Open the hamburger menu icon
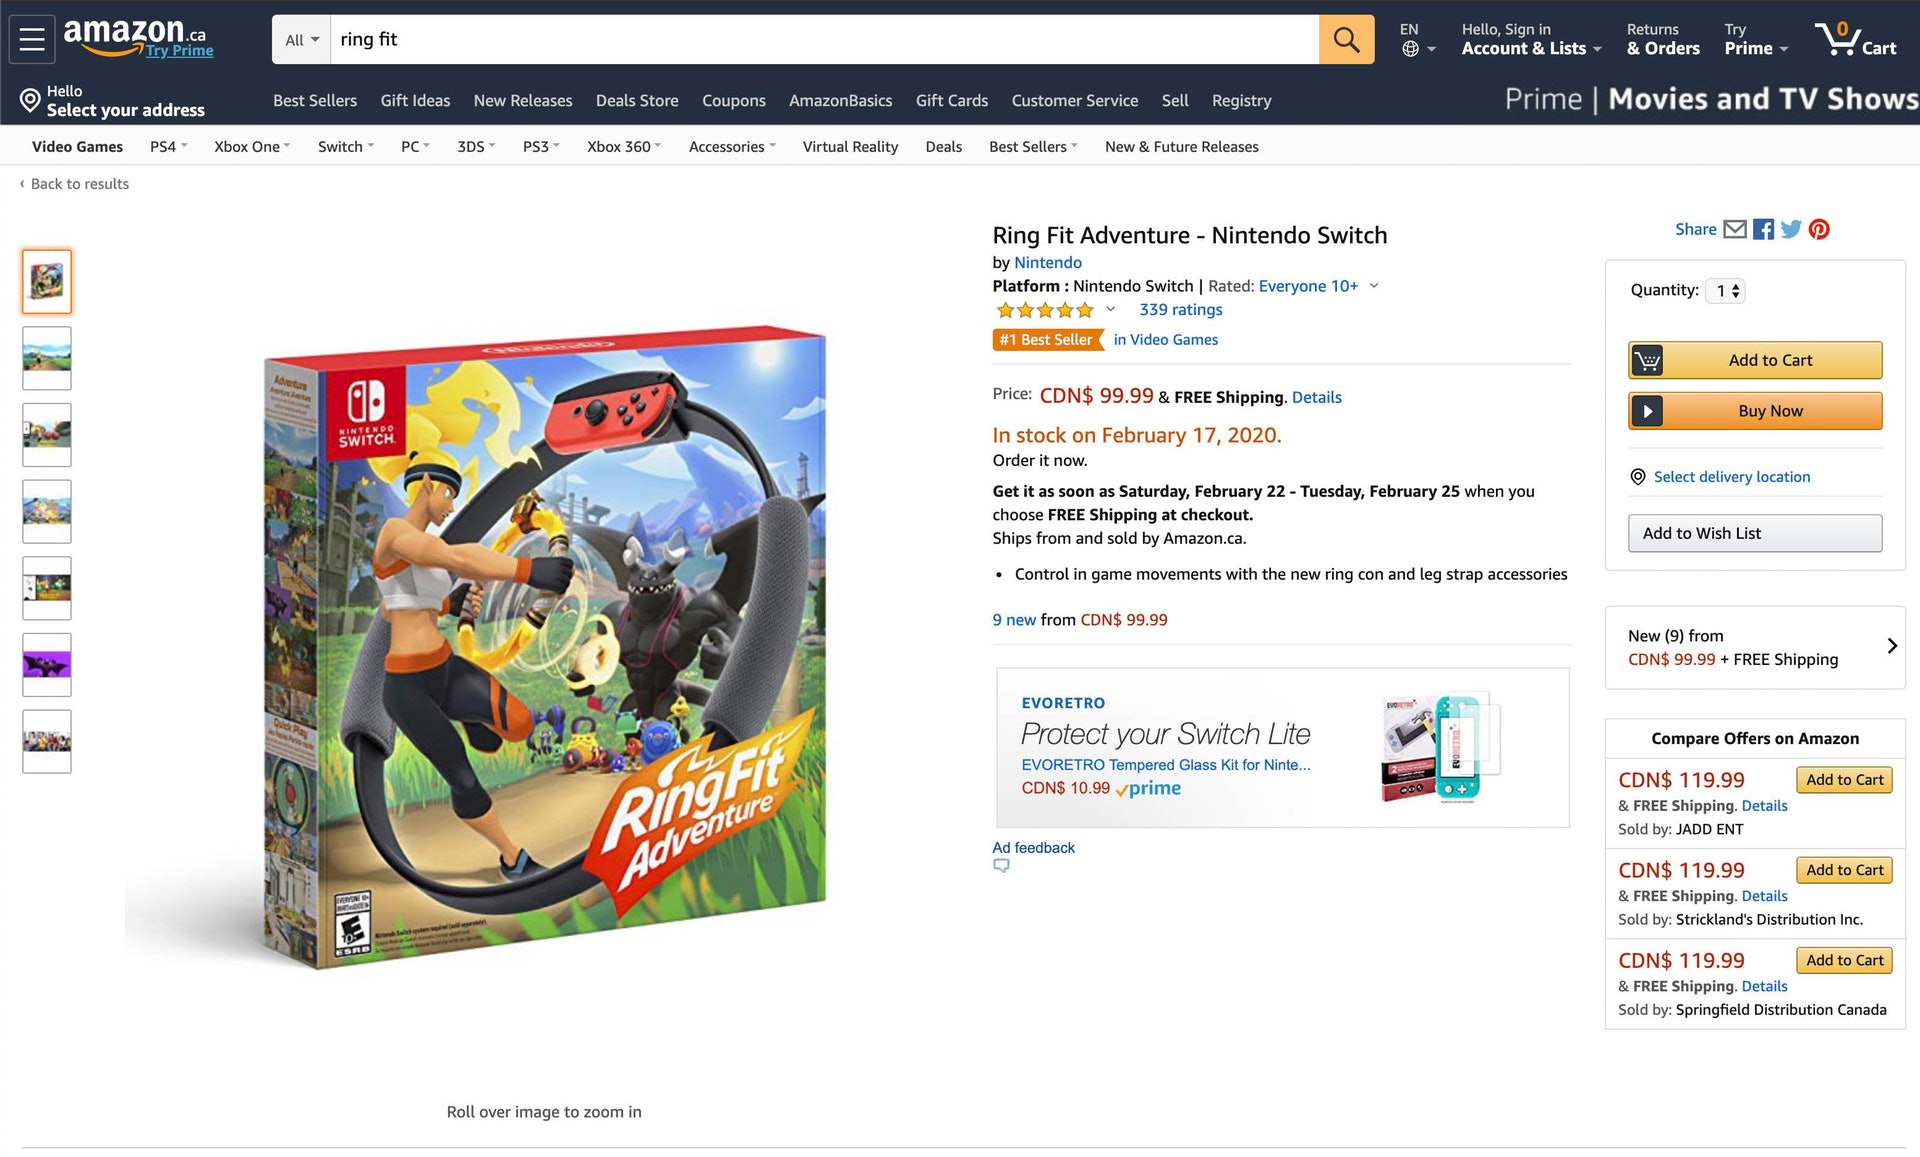Screen dimensions: 1920x1157 32,40
